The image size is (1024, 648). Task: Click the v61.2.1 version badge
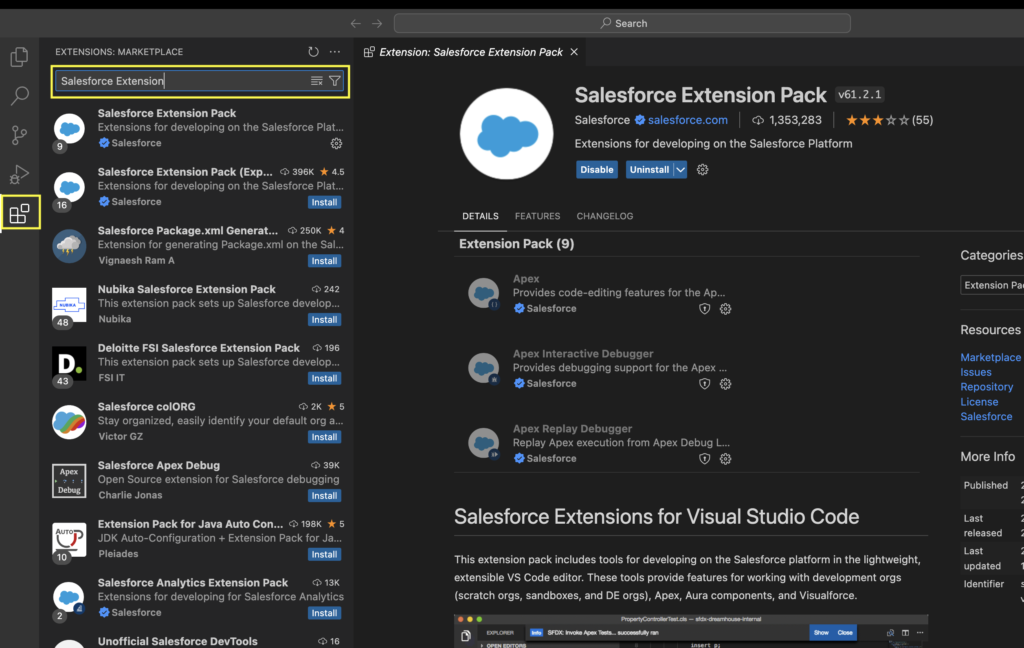click(859, 95)
